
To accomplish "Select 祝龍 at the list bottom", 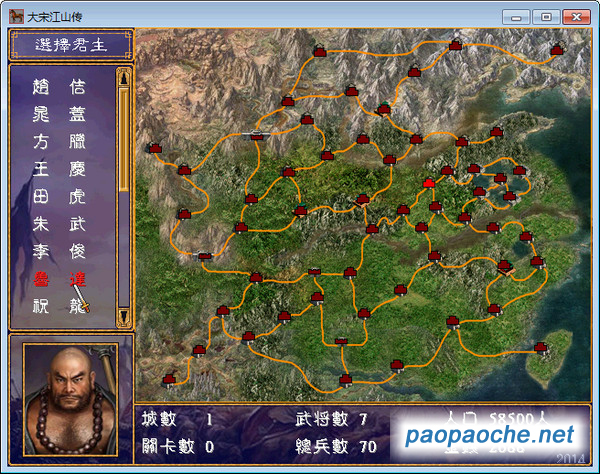I will (x=59, y=306).
